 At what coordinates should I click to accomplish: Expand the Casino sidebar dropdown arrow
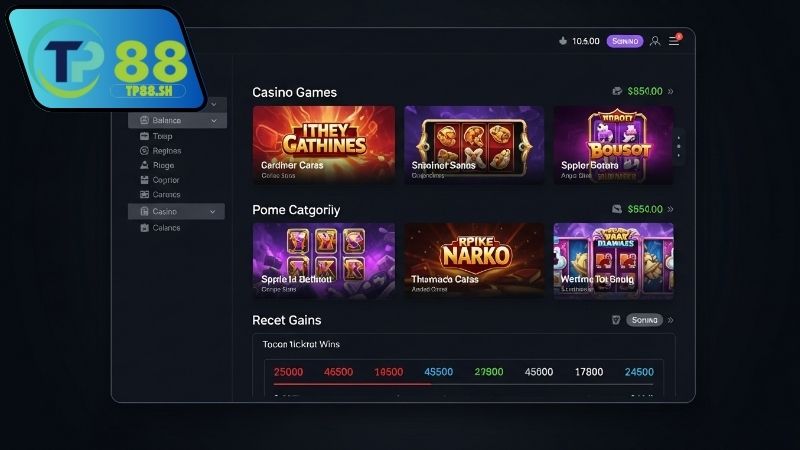pyautogui.click(x=213, y=212)
